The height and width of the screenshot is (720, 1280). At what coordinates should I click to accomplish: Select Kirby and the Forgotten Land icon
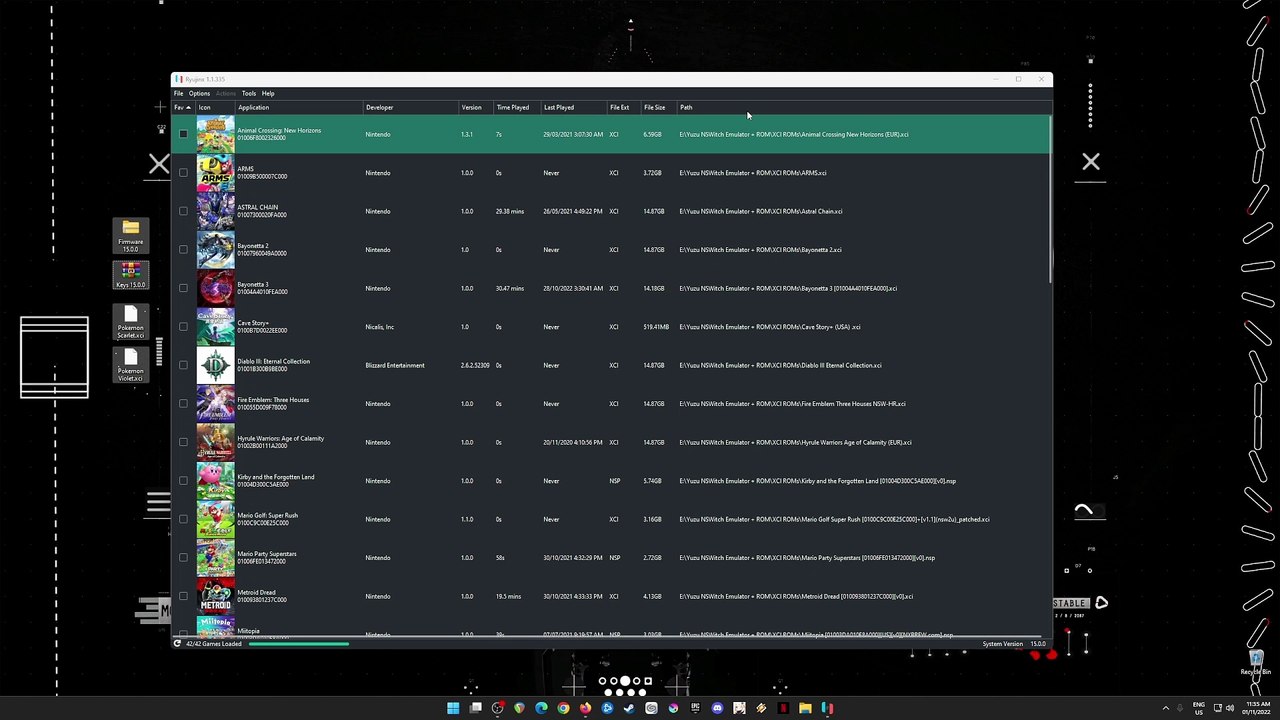215,481
